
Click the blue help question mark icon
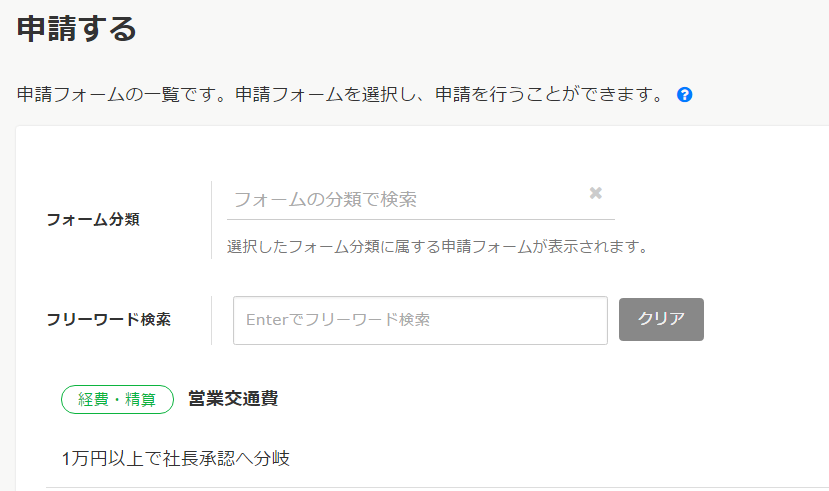click(685, 95)
